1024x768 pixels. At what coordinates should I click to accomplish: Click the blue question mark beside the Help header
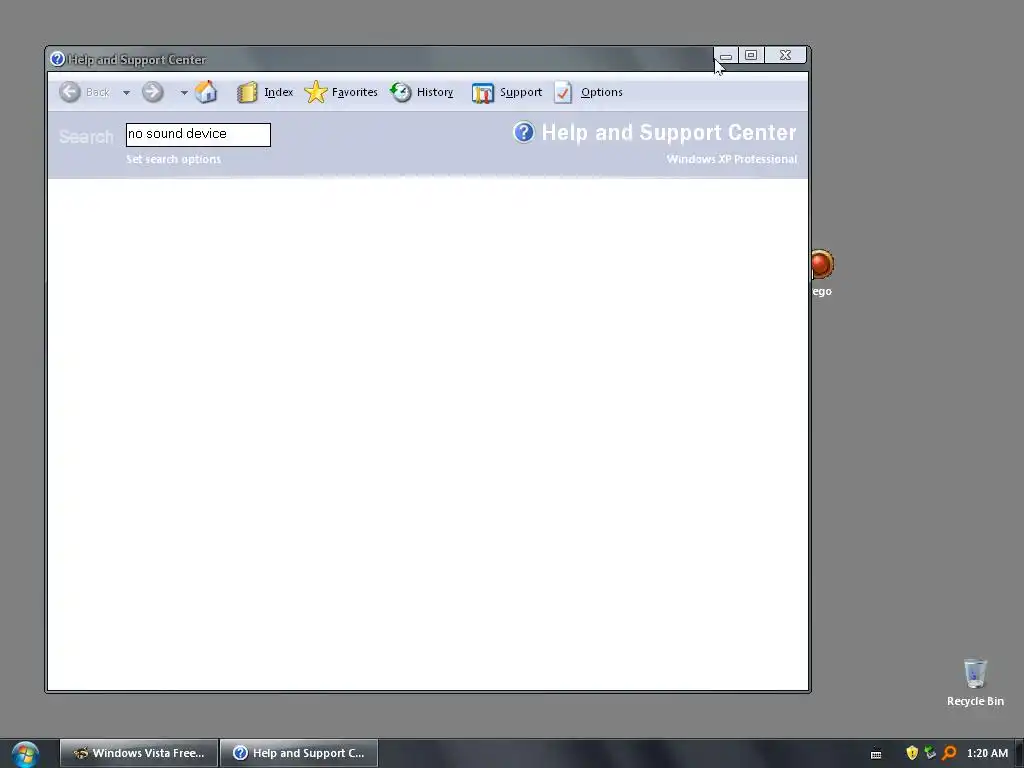[524, 133]
